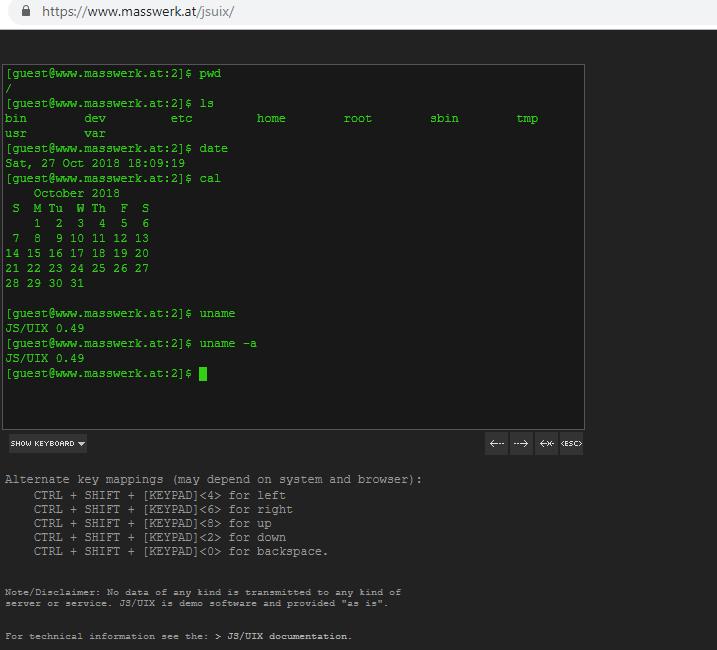Open the Show Keyboard dropdown
Image resolution: width=717 pixels, height=650 pixels.
48,443
